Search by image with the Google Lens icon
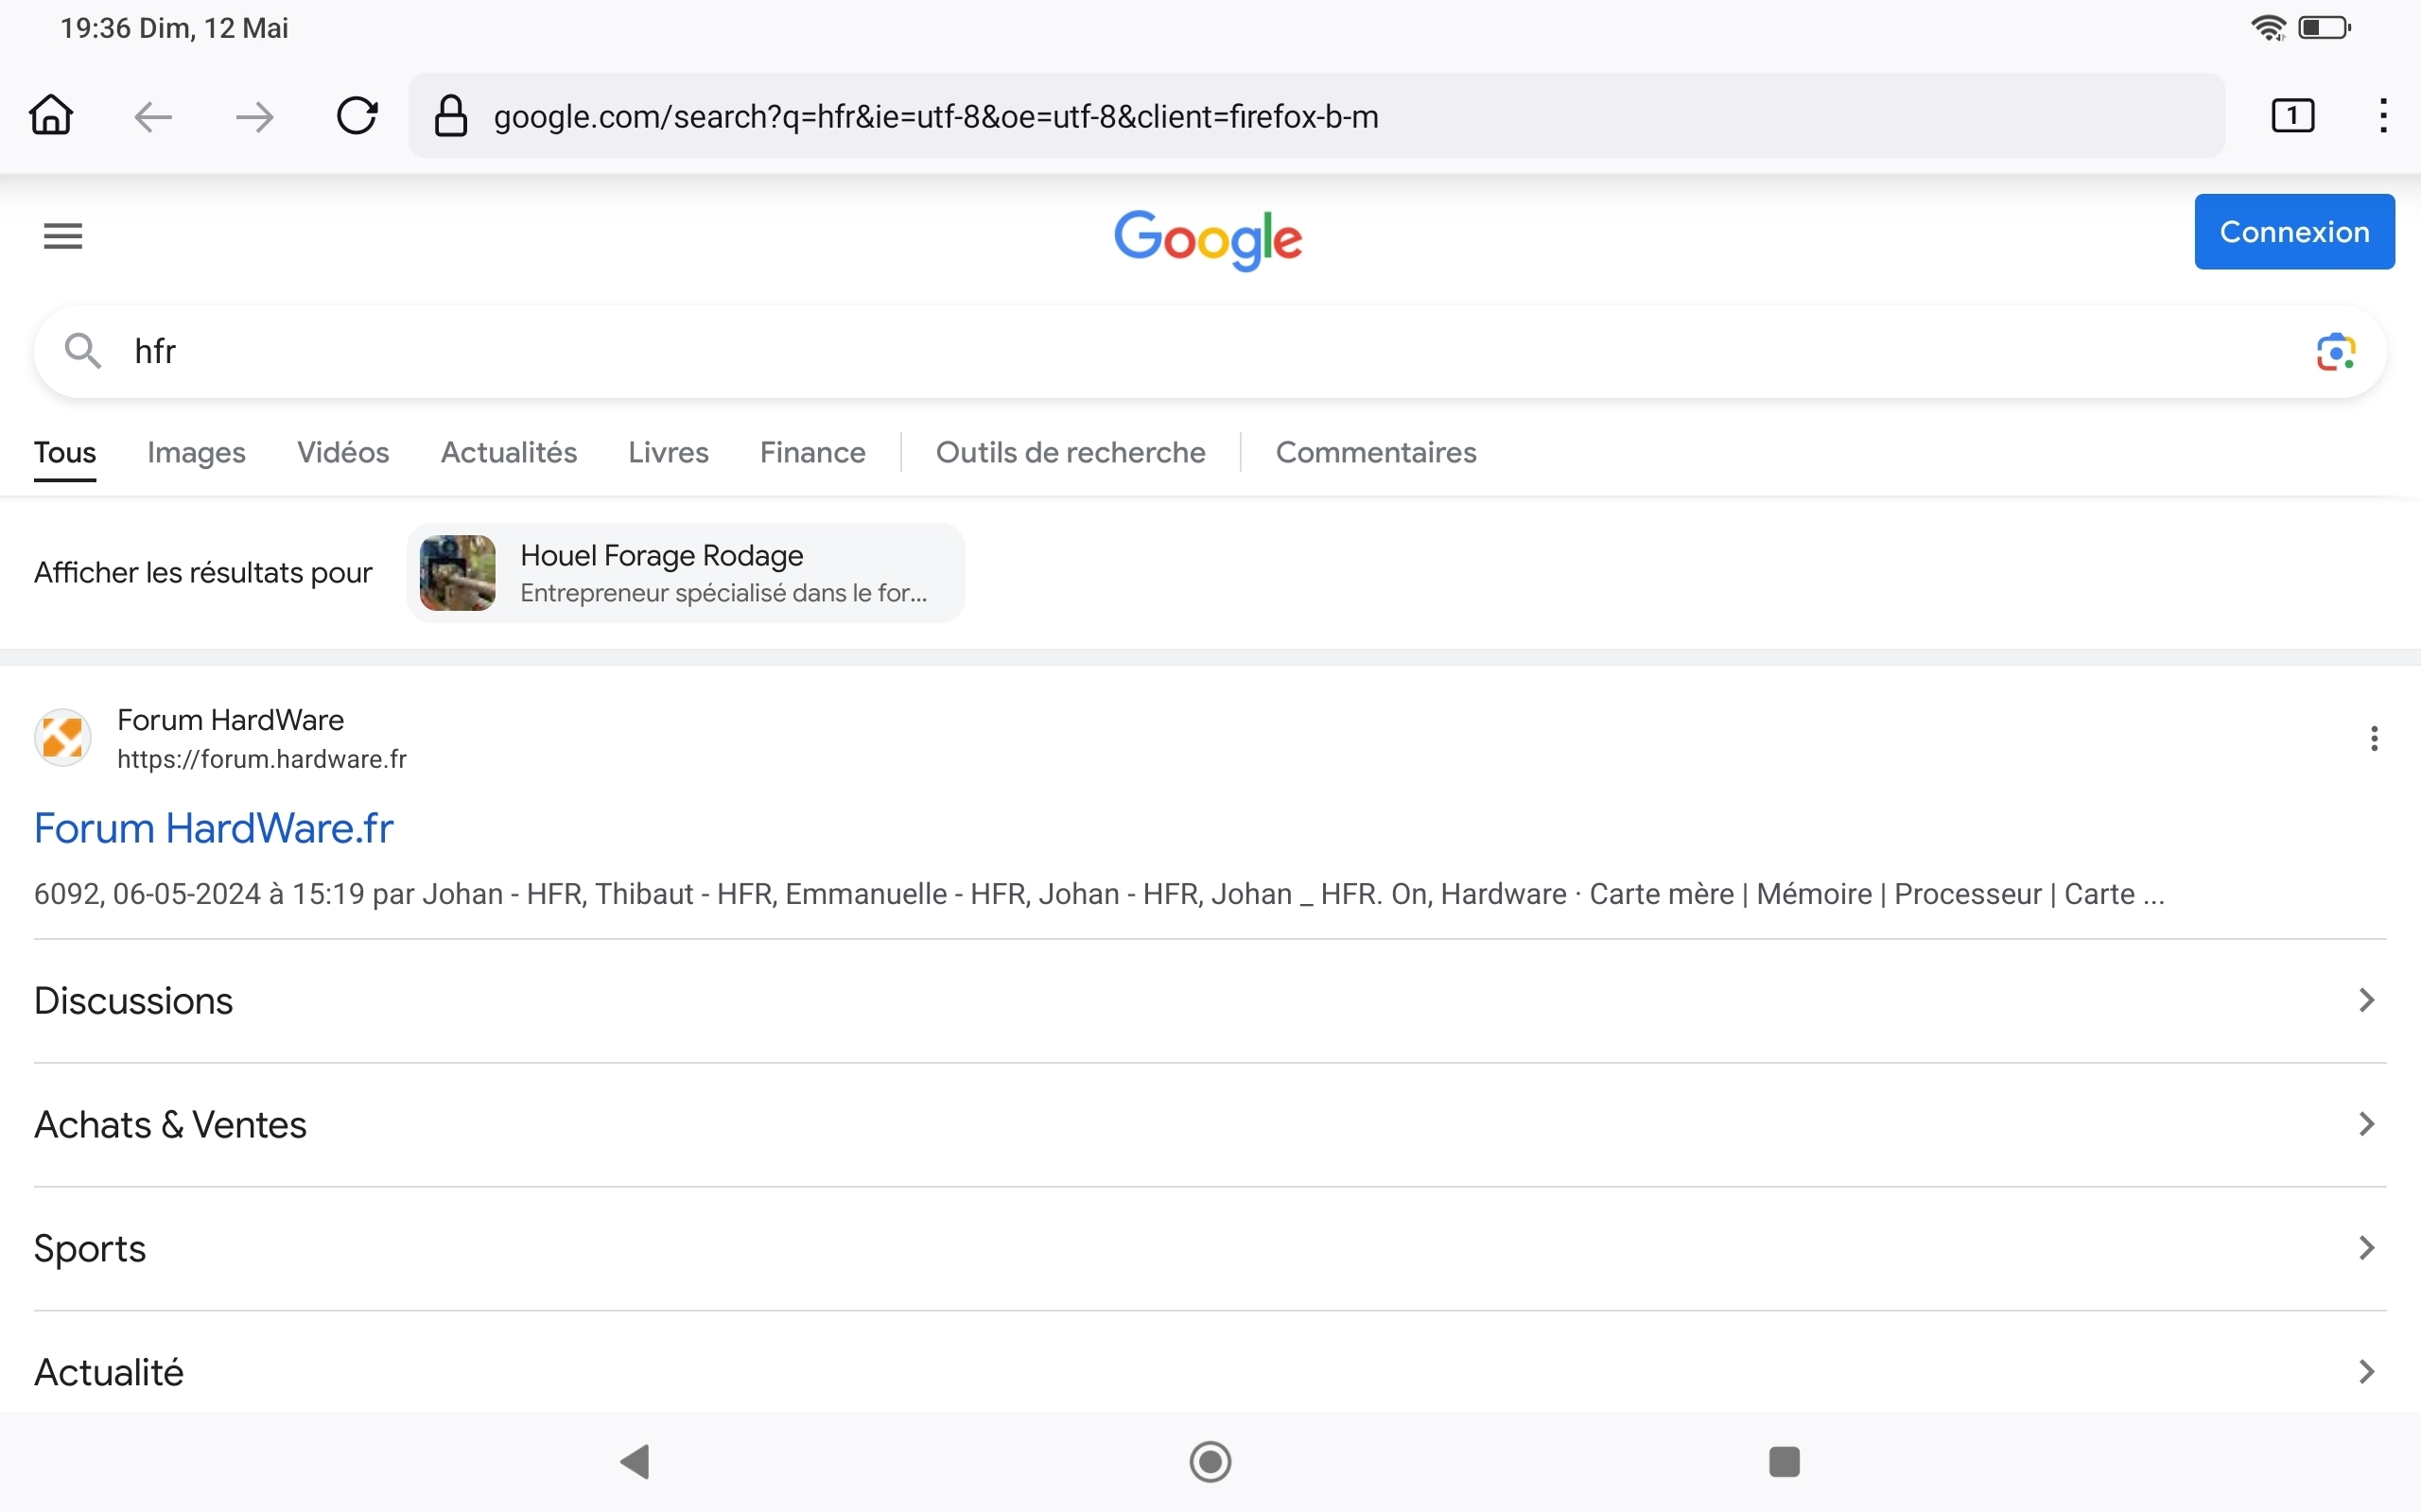Image resolution: width=2421 pixels, height=1512 pixels. (x=2335, y=352)
